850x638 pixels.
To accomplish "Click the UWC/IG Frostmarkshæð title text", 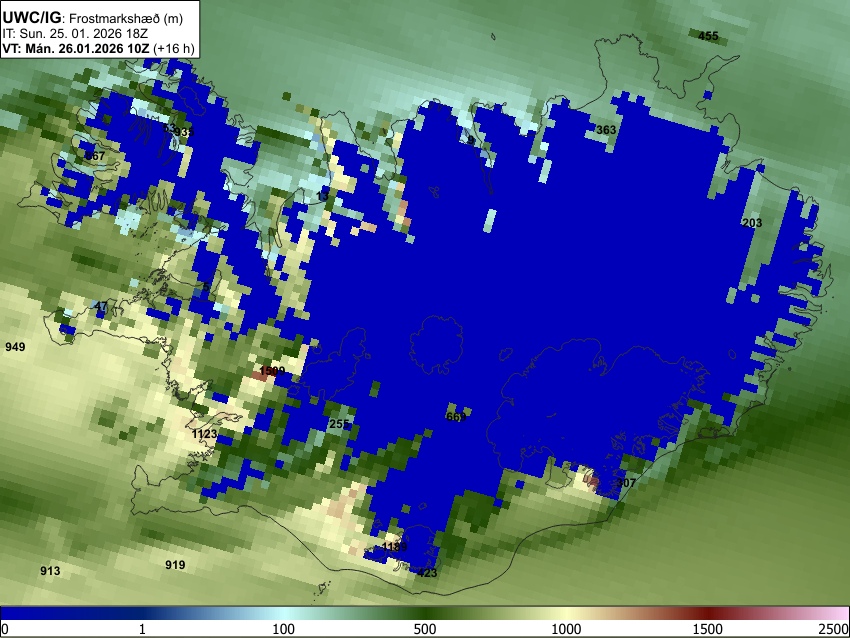I will (x=93, y=18).
